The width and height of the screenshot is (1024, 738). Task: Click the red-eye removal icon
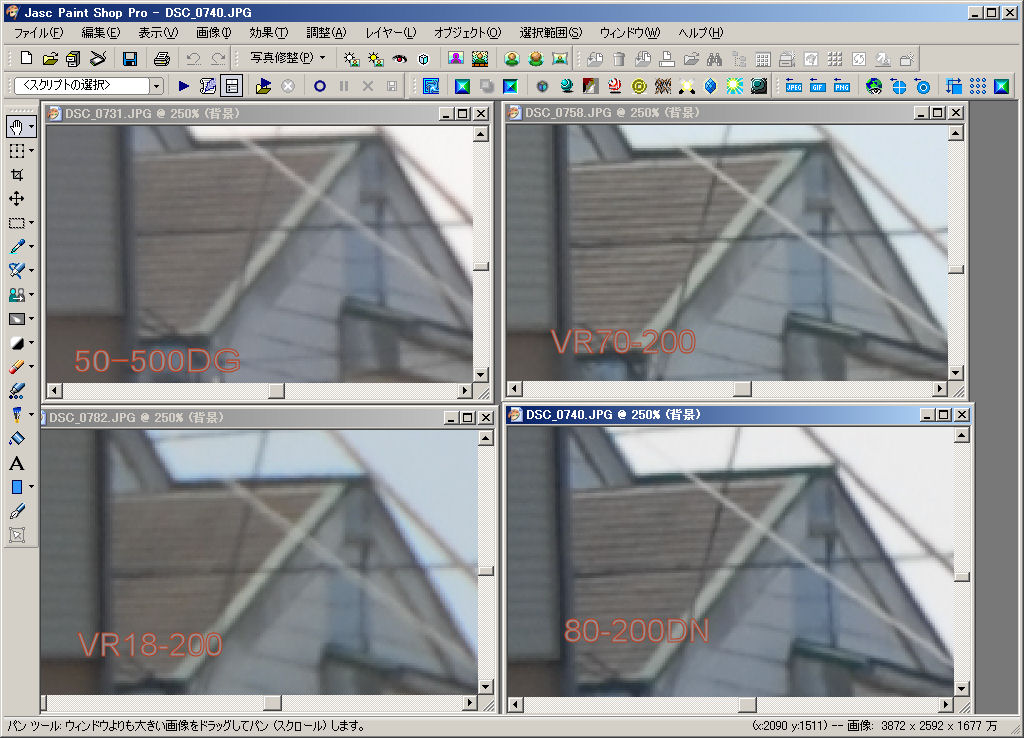click(400, 59)
